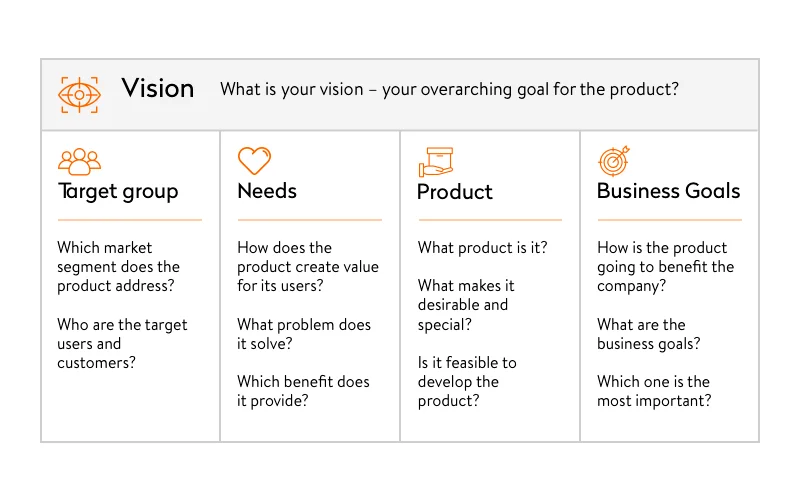Viewport: 800px width, 500px height.
Task: Click "Which one is the most important?" text
Action: (x=654, y=391)
